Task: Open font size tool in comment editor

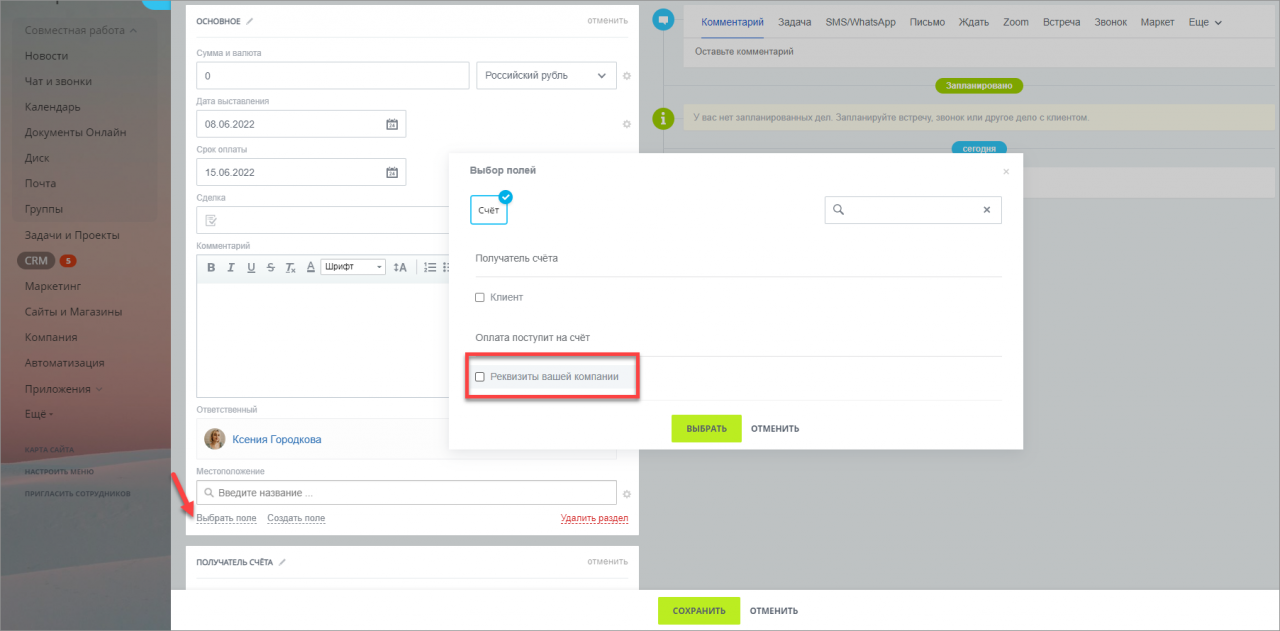Action: point(400,267)
